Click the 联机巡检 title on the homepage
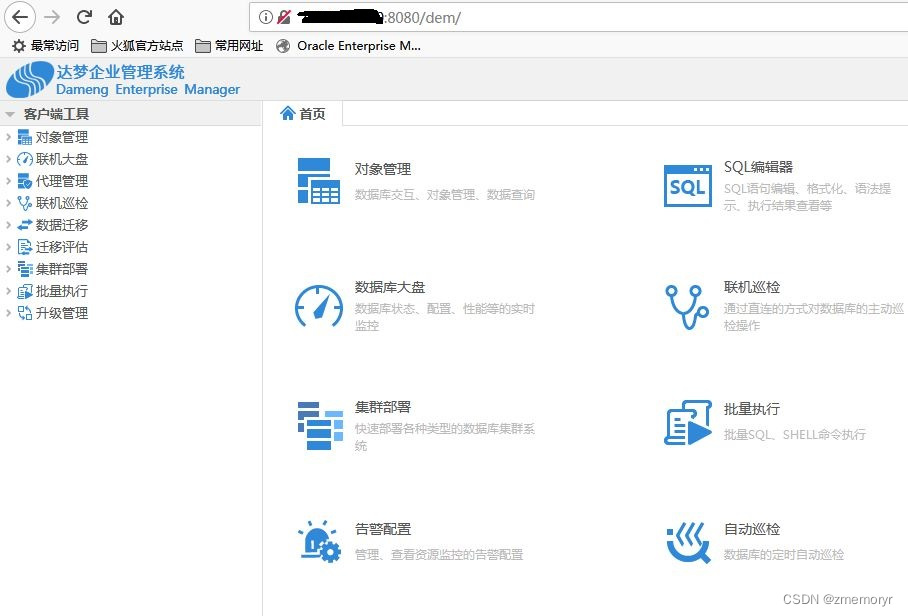The width and height of the screenshot is (908, 616). 752,287
